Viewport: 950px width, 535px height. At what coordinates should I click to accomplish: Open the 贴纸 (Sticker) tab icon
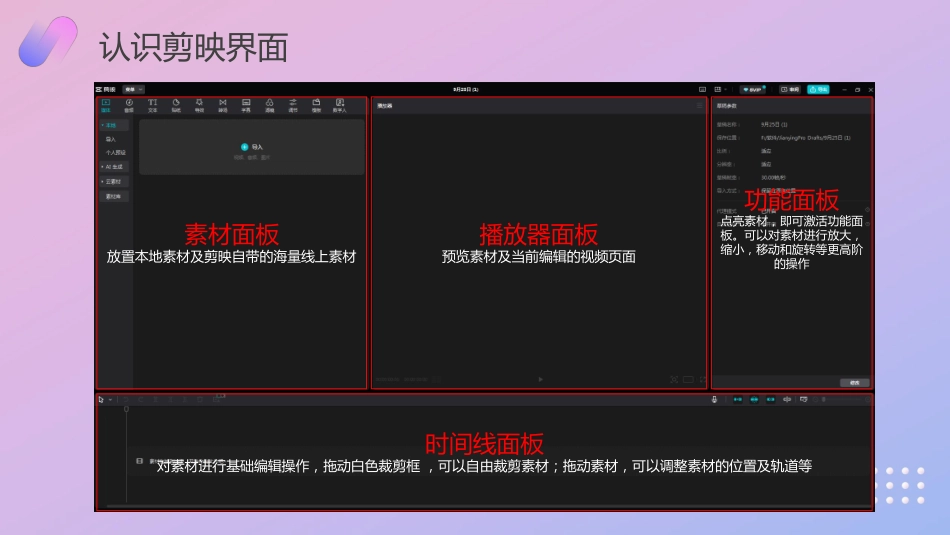176,105
